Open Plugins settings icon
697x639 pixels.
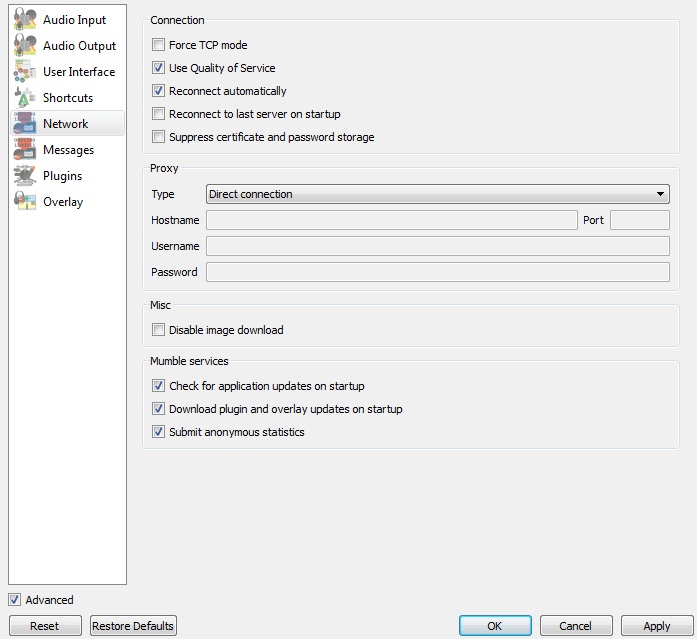click(25, 176)
